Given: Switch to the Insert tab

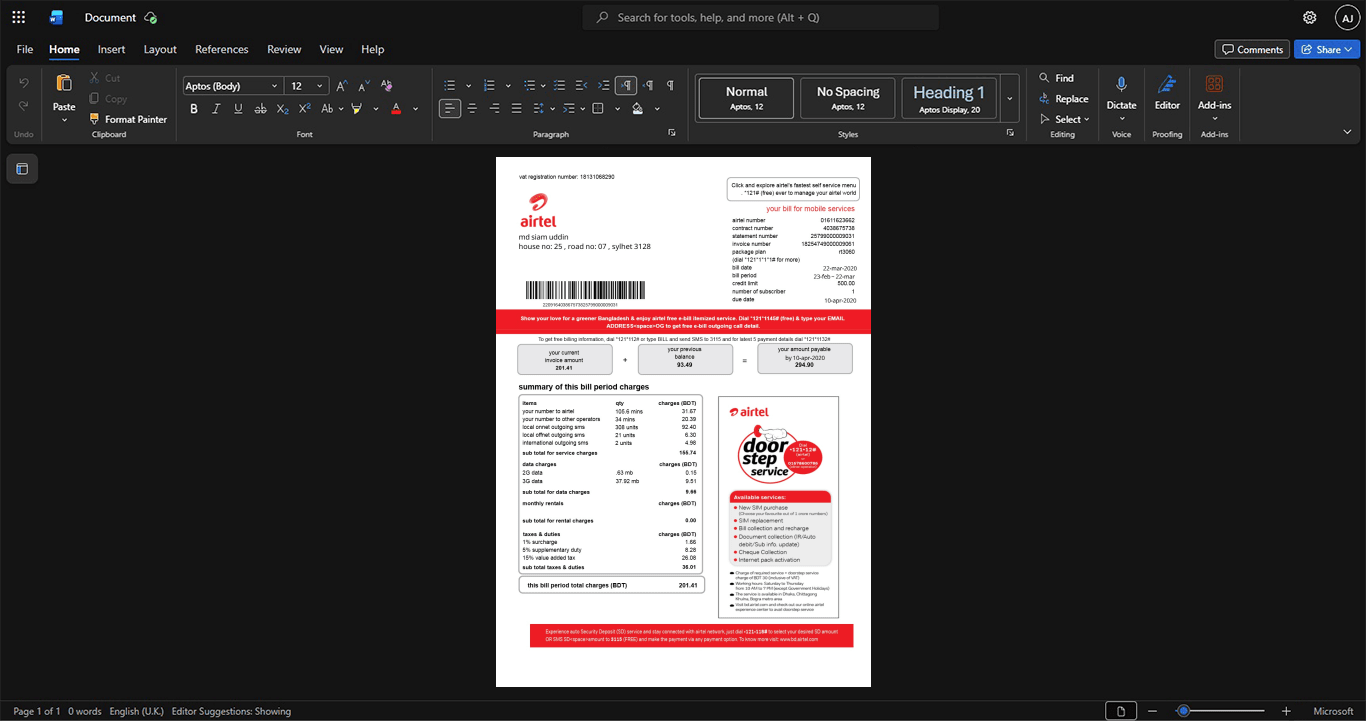Looking at the screenshot, I should [111, 49].
